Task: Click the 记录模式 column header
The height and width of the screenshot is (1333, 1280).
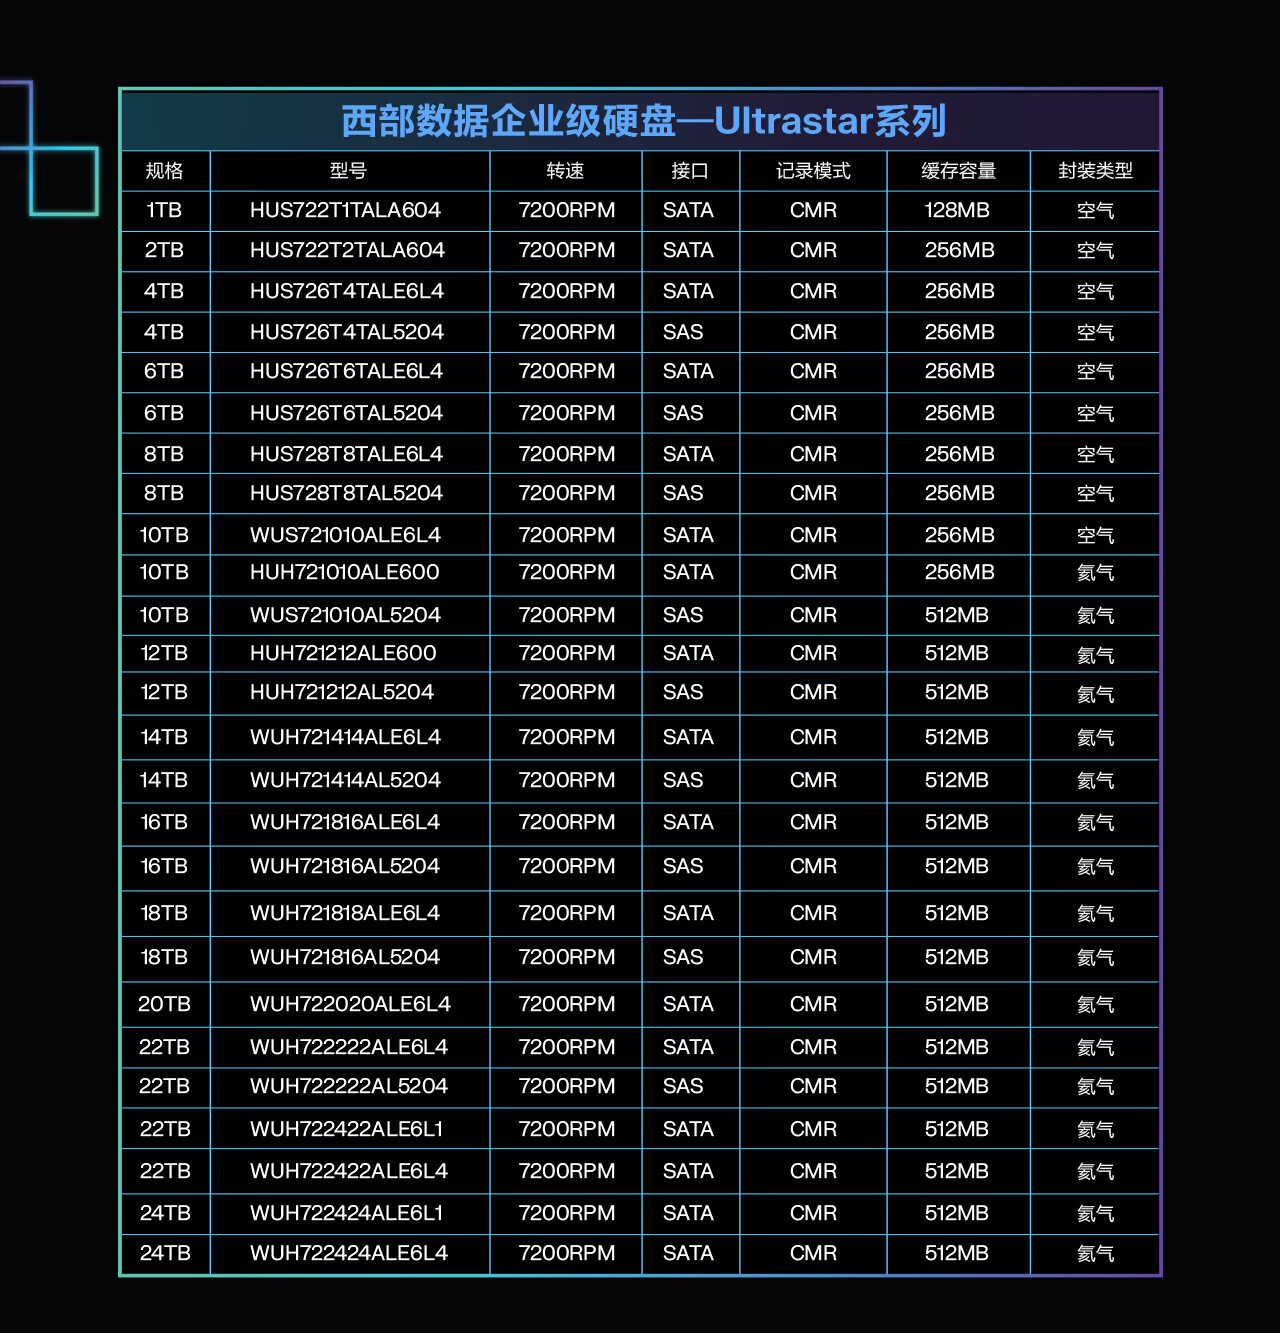Action: coord(813,171)
